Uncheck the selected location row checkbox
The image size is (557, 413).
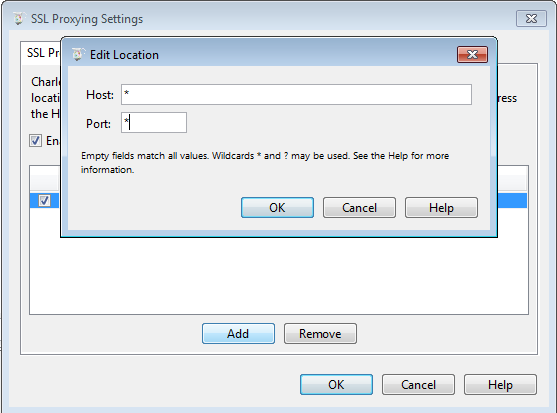point(44,201)
